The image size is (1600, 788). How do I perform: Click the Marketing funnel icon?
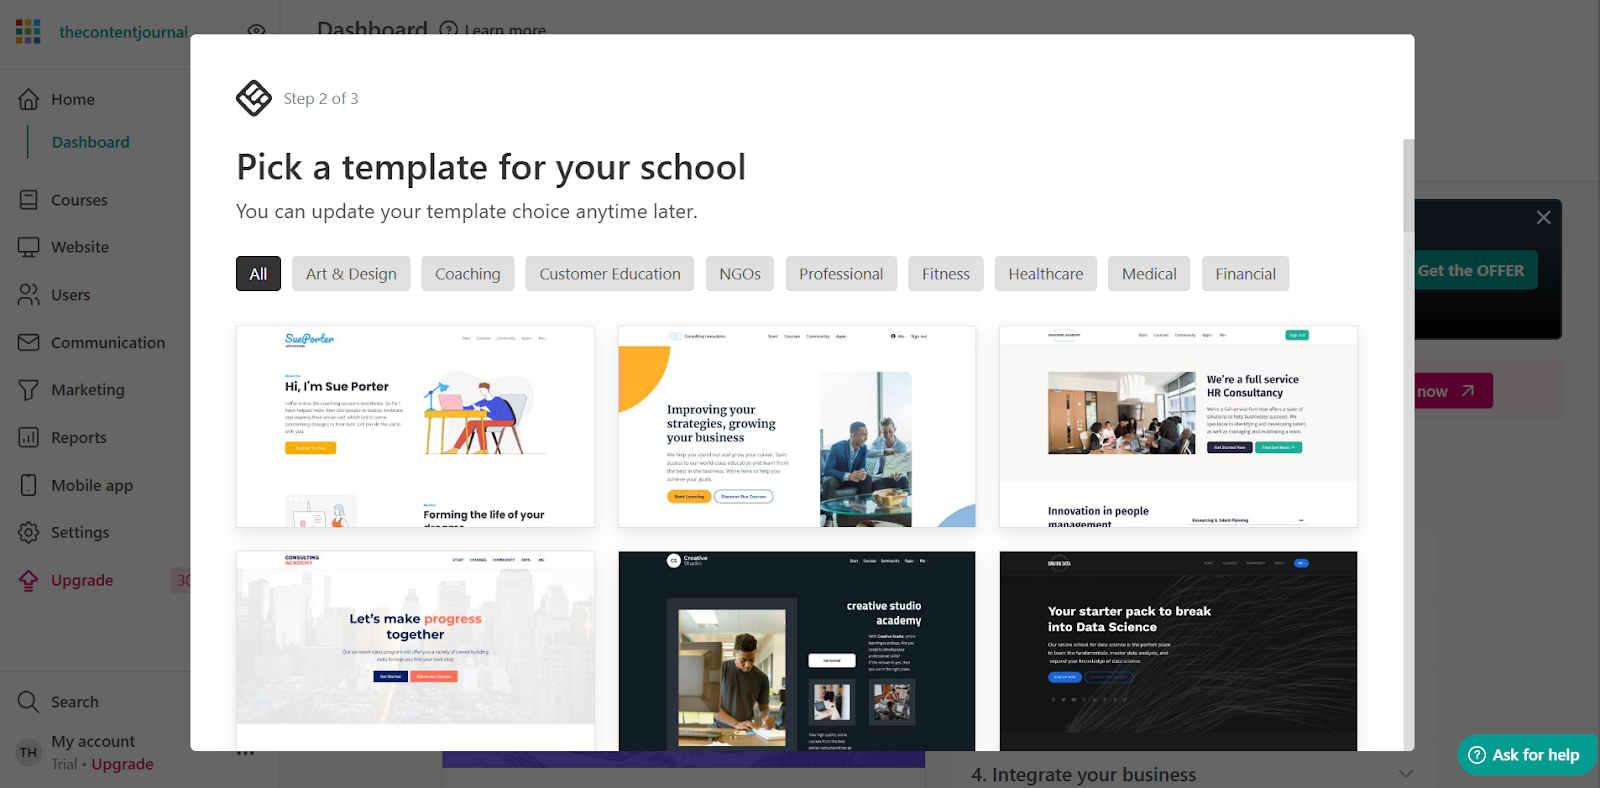tap(29, 390)
